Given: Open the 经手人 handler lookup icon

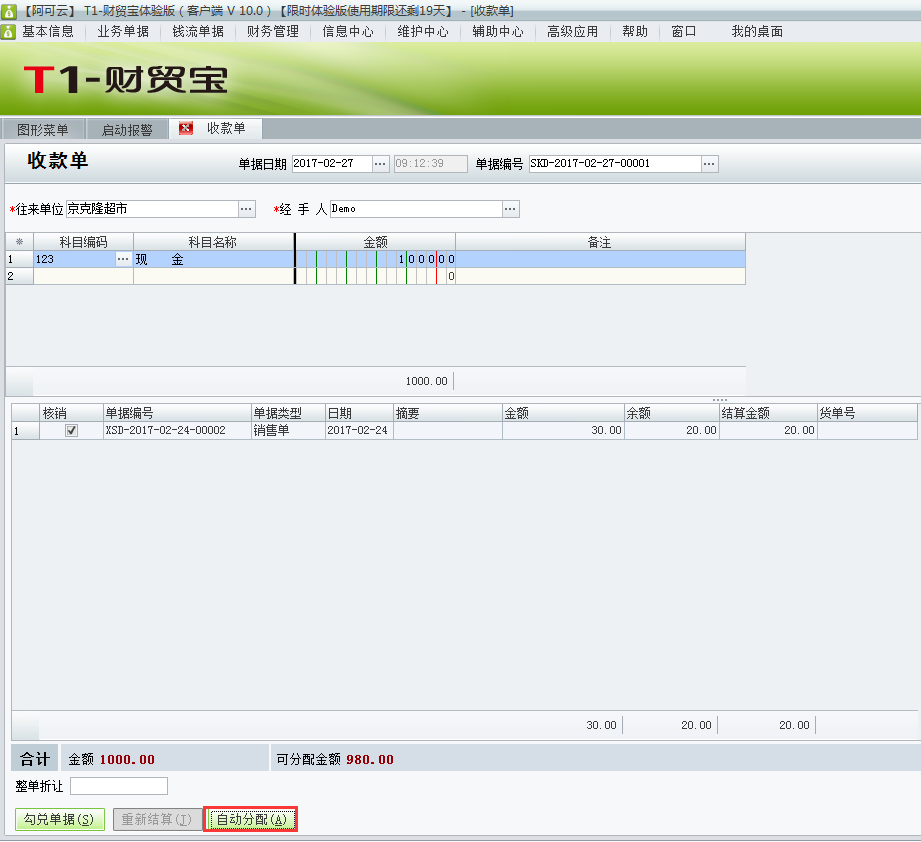Looking at the screenshot, I should [511, 209].
